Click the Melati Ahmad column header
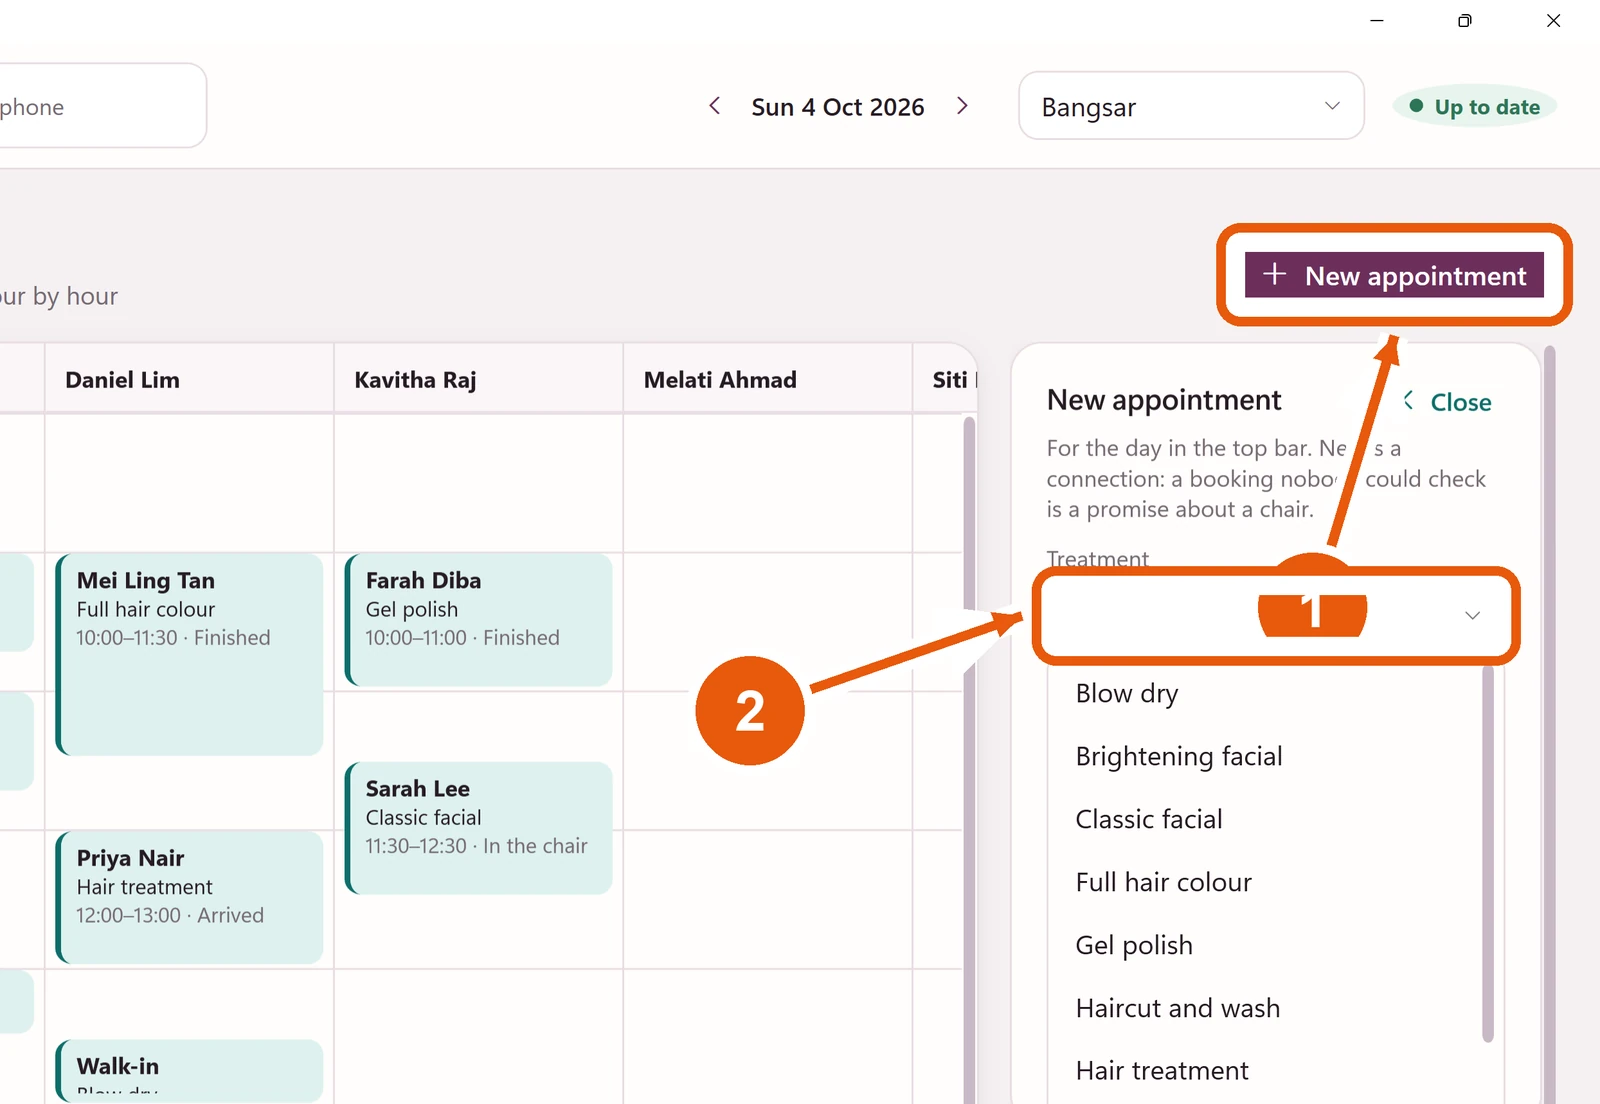The width and height of the screenshot is (1600, 1104). (x=767, y=380)
